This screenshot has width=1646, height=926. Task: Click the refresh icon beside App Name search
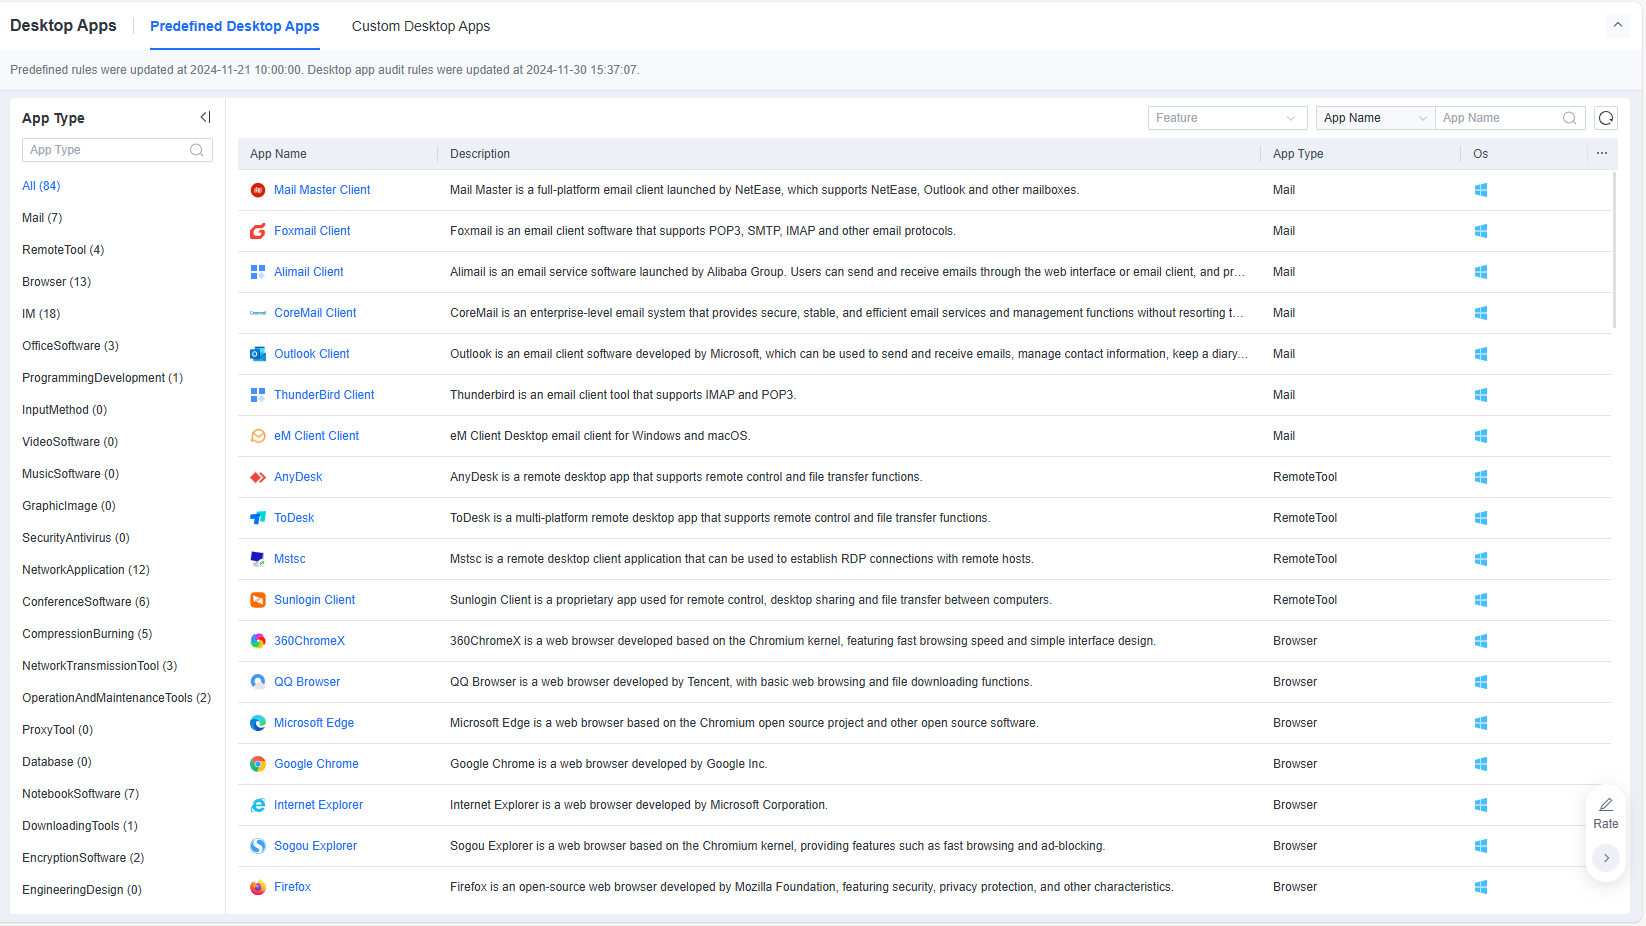coord(1606,118)
